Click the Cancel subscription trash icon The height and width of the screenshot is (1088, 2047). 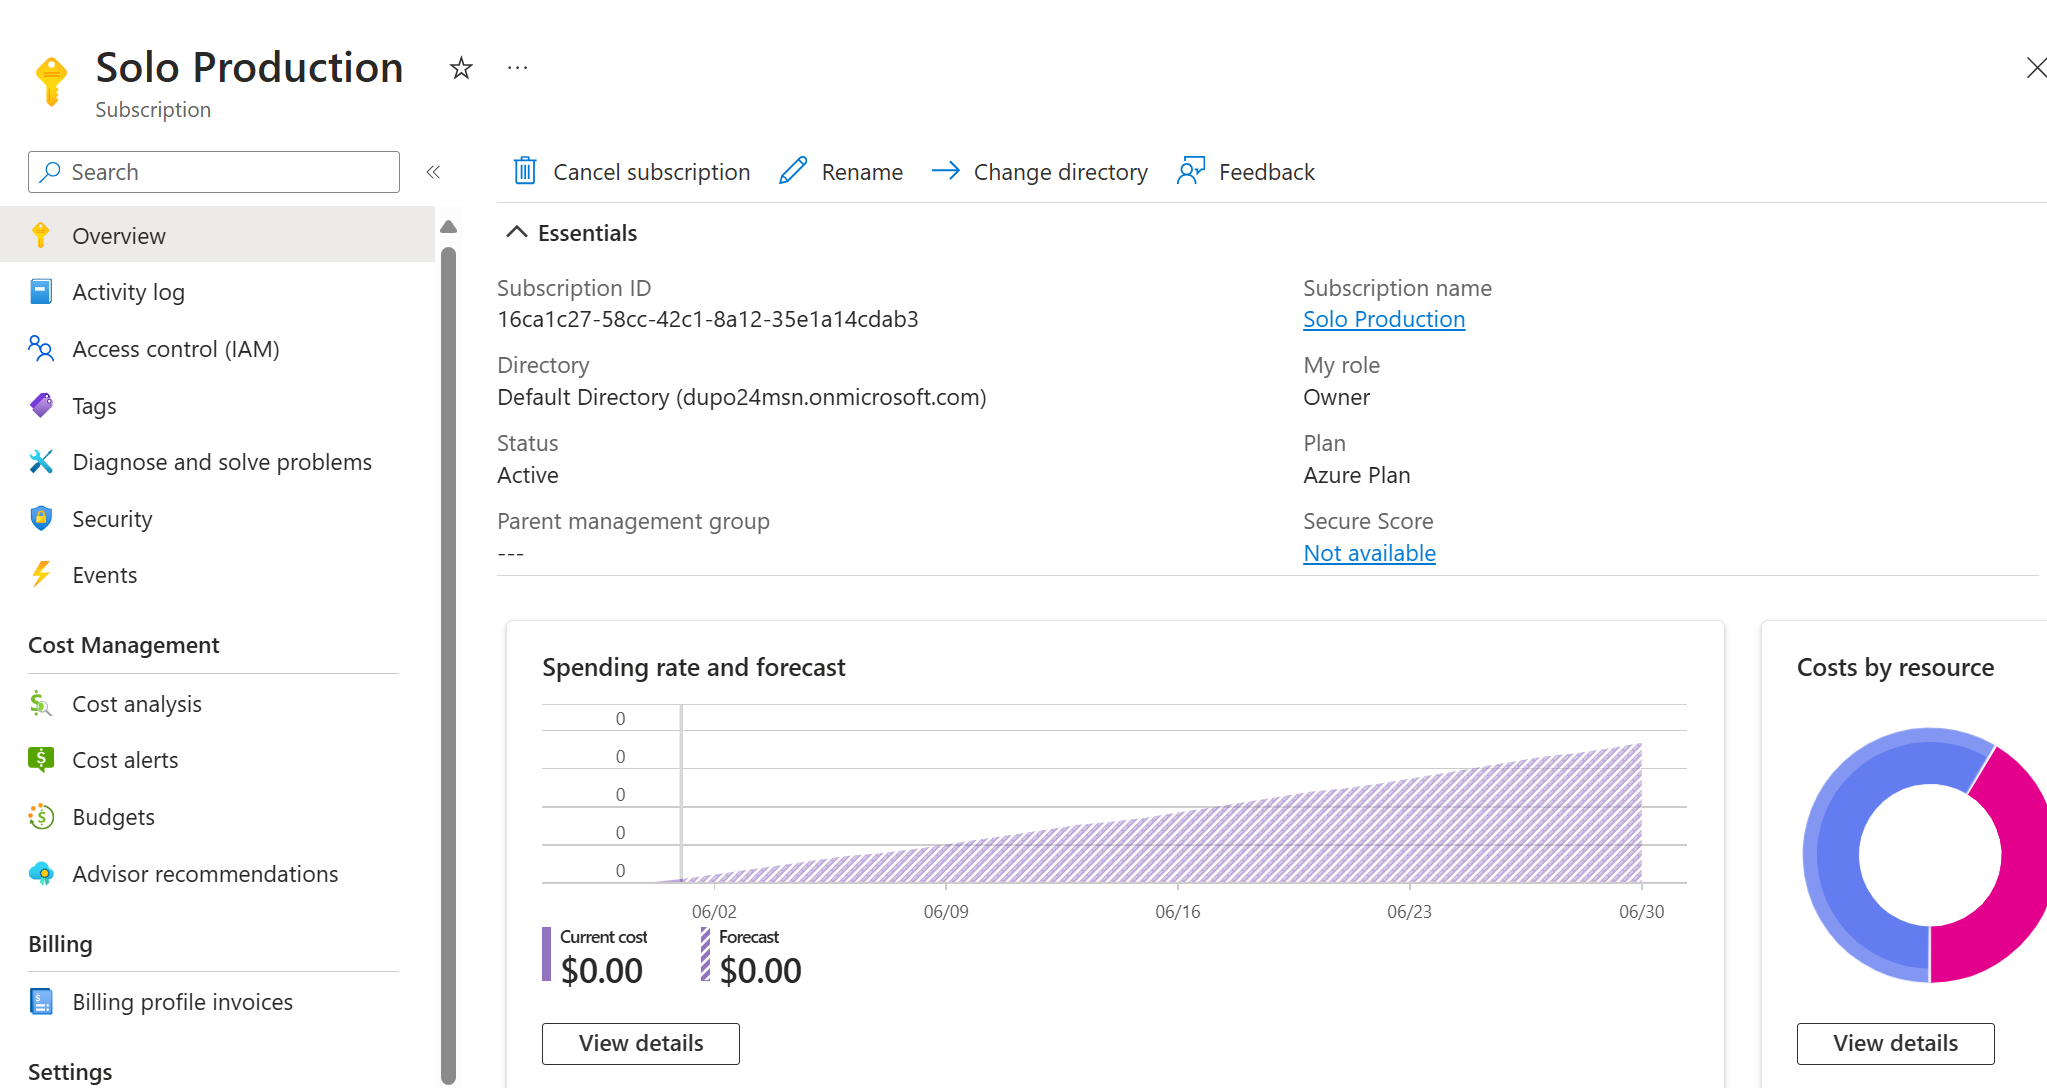525,171
